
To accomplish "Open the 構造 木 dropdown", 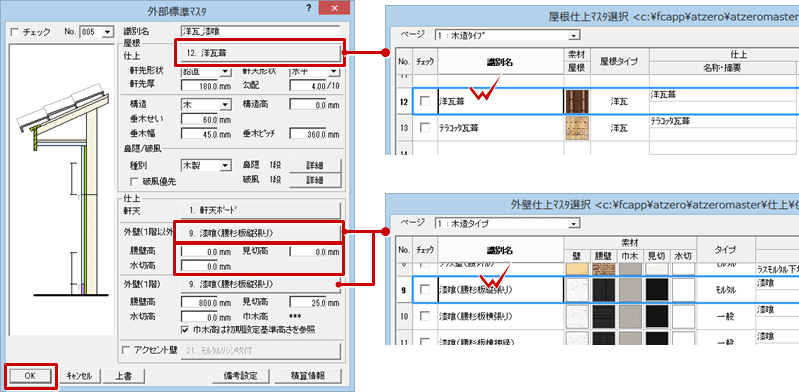I will pyautogui.click(x=226, y=104).
